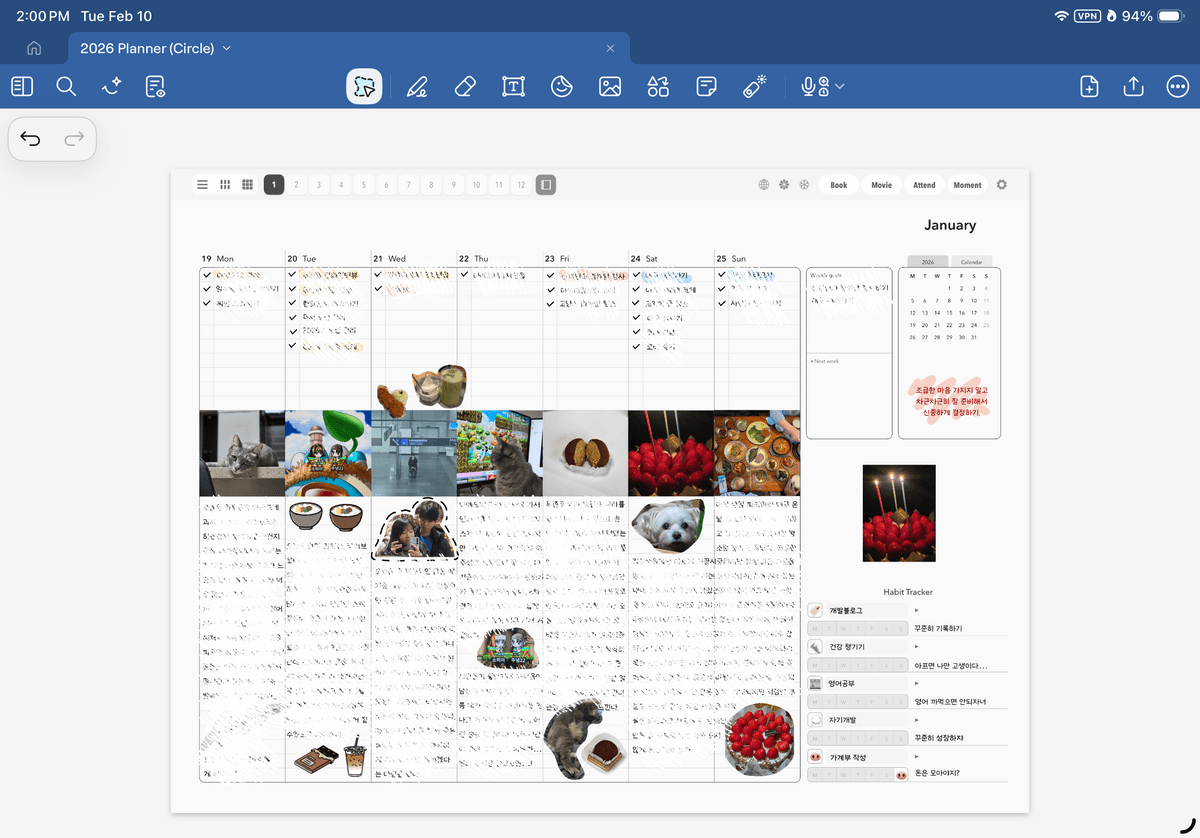Open the Shapes tool

click(658, 87)
